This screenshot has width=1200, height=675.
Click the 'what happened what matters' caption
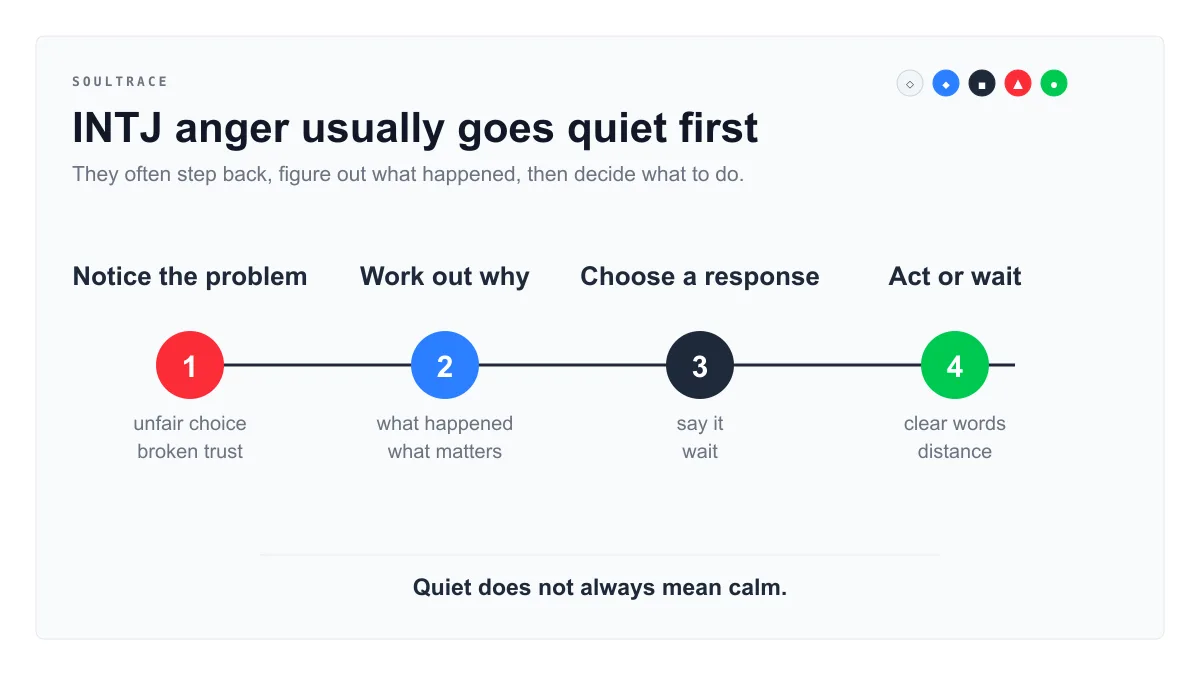[445, 437]
